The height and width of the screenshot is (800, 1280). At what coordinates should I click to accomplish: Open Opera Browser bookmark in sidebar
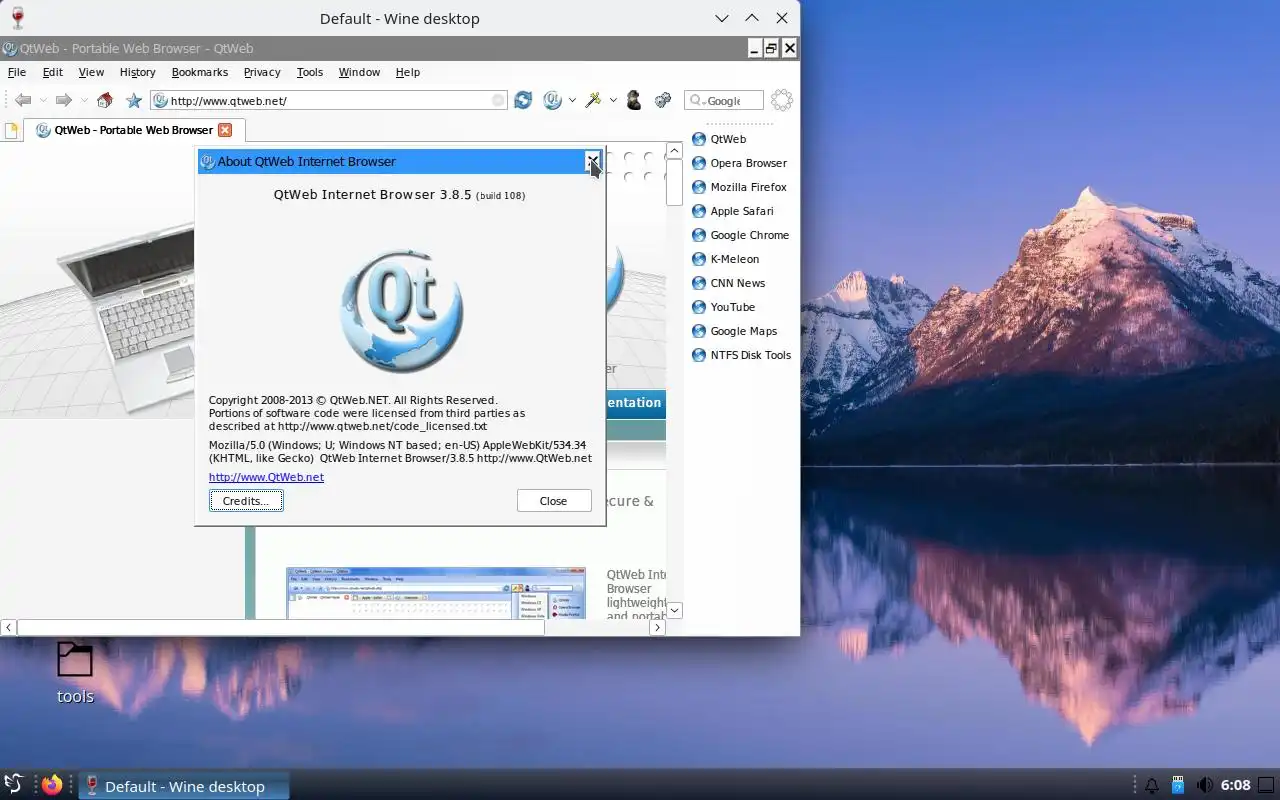pyautogui.click(x=739, y=163)
